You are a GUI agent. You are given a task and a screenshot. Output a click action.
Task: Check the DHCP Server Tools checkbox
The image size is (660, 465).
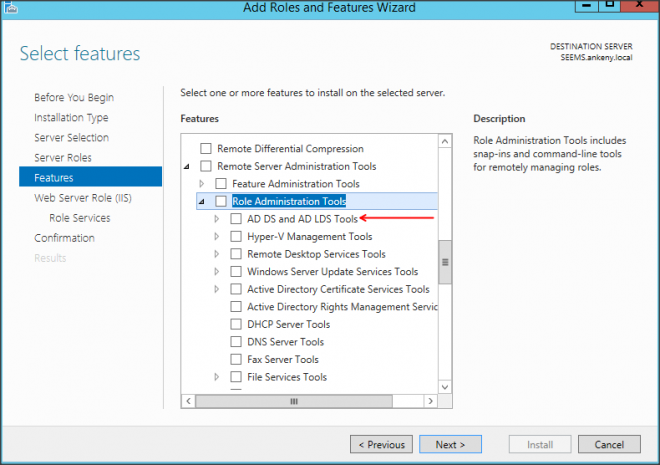coord(236,324)
